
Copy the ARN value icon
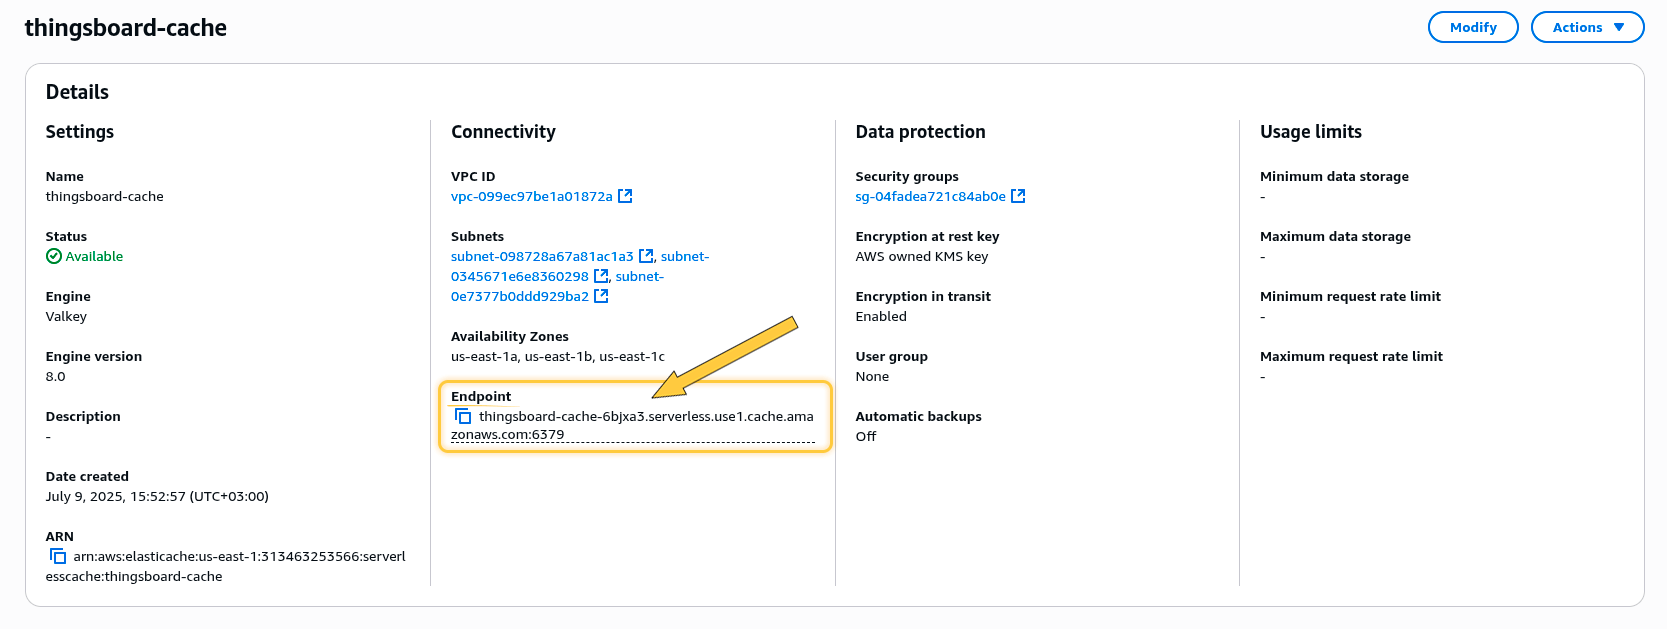tap(58, 556)
